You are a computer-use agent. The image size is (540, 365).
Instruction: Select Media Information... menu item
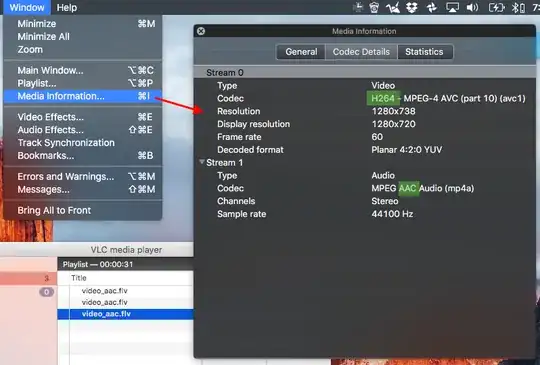coord(83,96)
